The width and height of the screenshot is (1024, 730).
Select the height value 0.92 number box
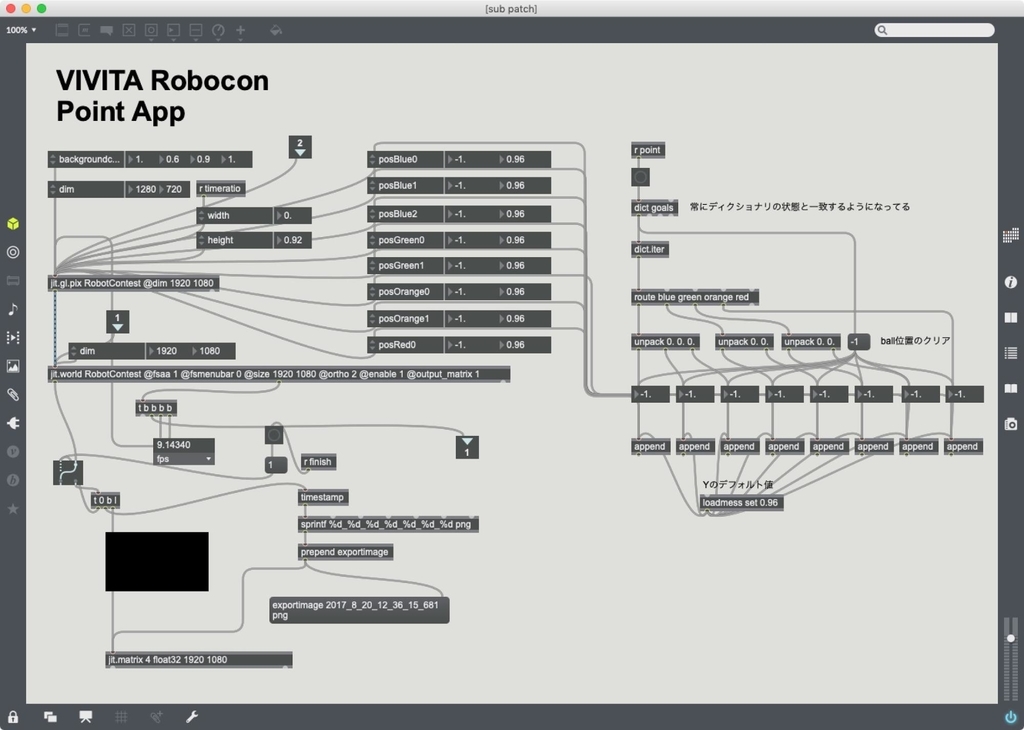[x=293, y=240]
